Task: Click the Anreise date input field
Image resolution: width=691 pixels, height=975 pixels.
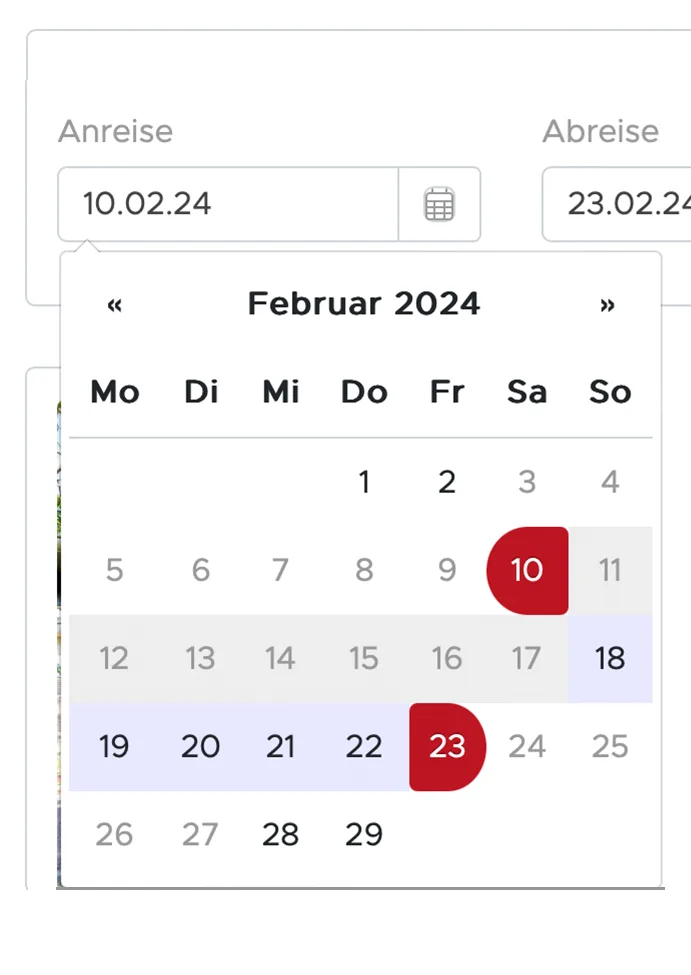Action: (x=228, y=204)
